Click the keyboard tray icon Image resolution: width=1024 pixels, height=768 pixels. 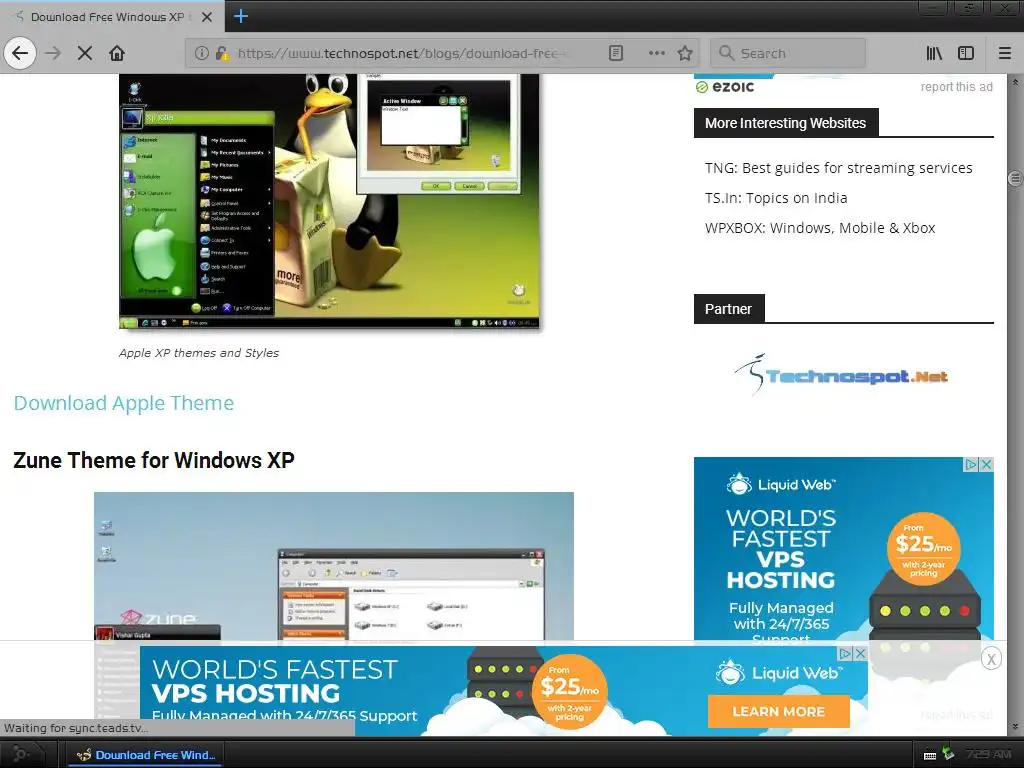coord(930,756)
